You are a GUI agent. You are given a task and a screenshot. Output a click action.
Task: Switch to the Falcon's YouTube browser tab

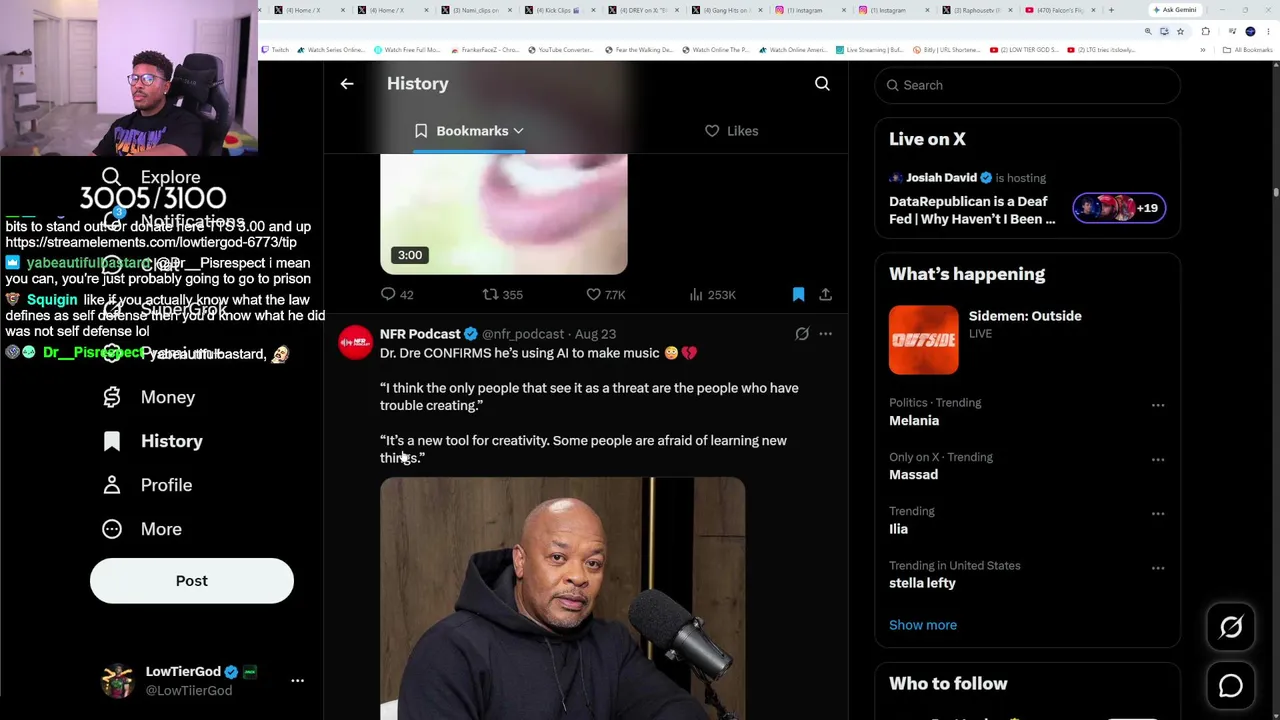click(x=1060, y=10)
